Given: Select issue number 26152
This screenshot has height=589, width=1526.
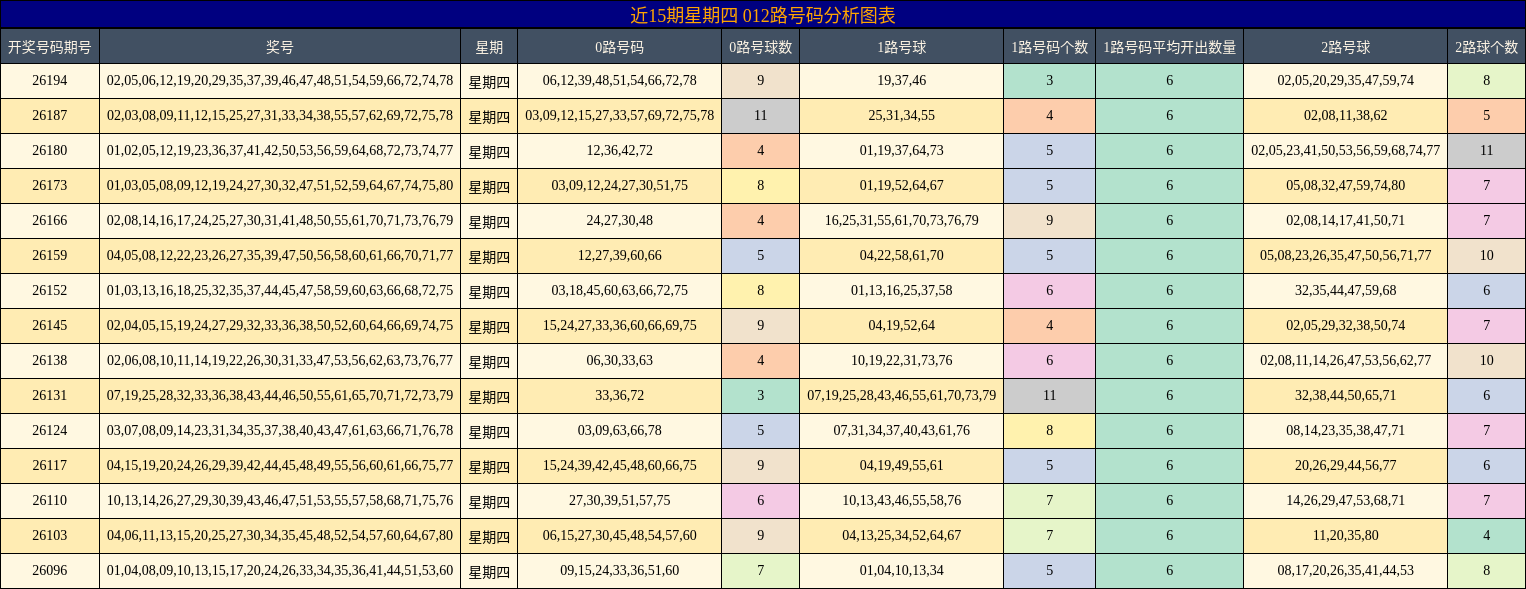Looking at the screenshot, I should pos(50,291).
